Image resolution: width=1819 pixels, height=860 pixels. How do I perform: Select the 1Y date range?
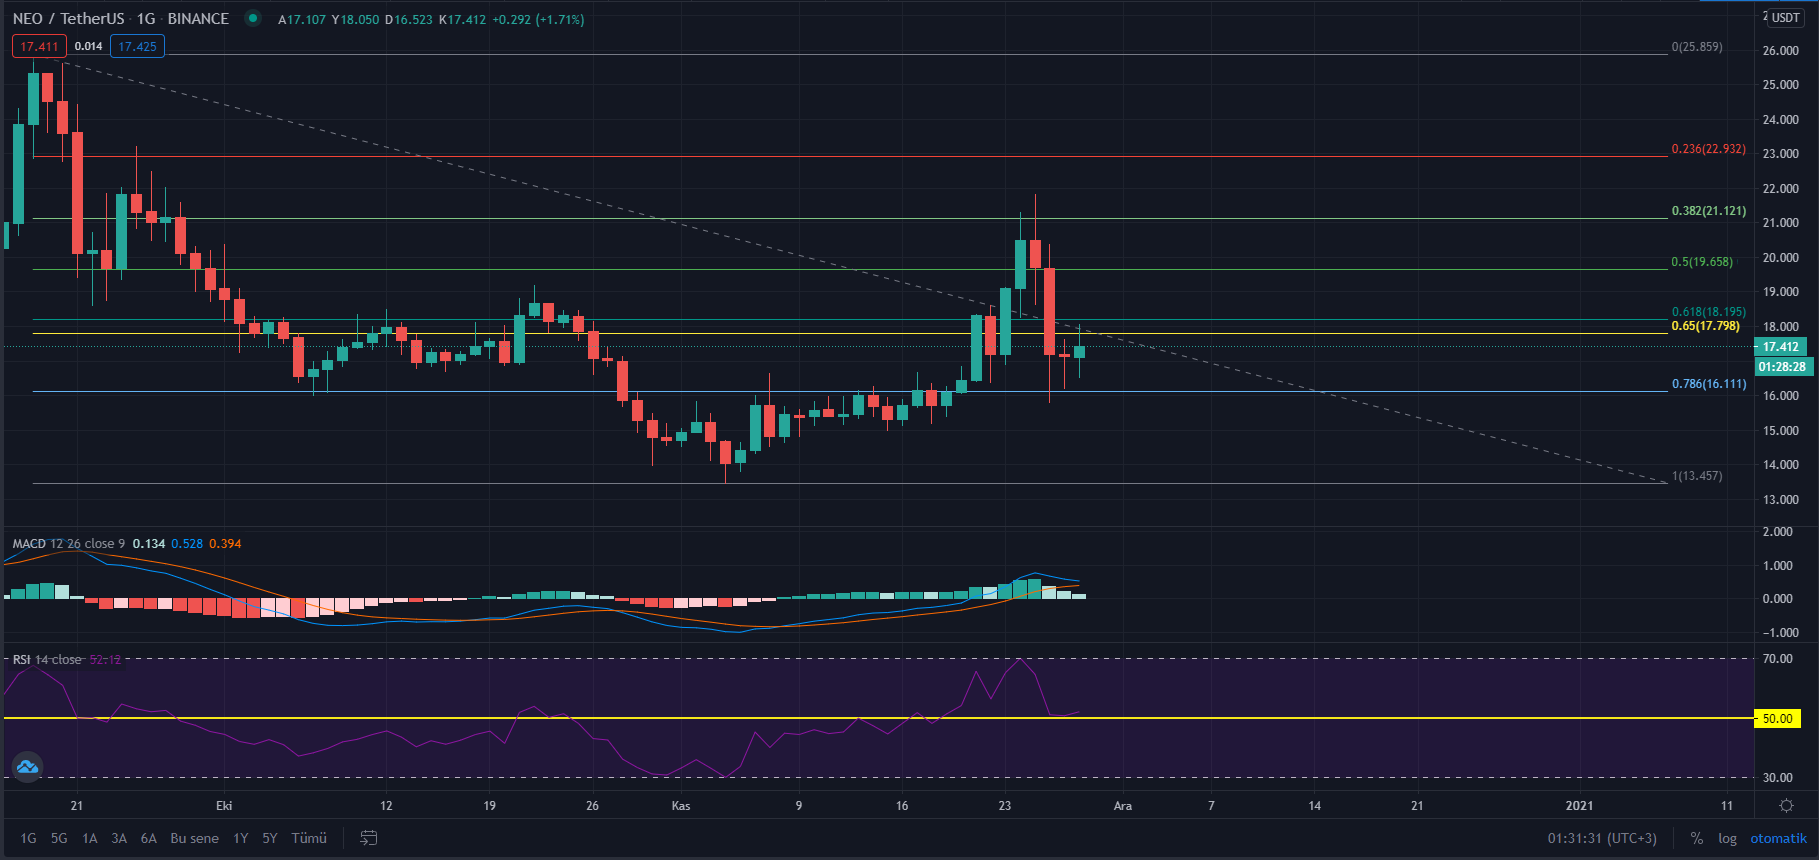(x=240, y=838)
